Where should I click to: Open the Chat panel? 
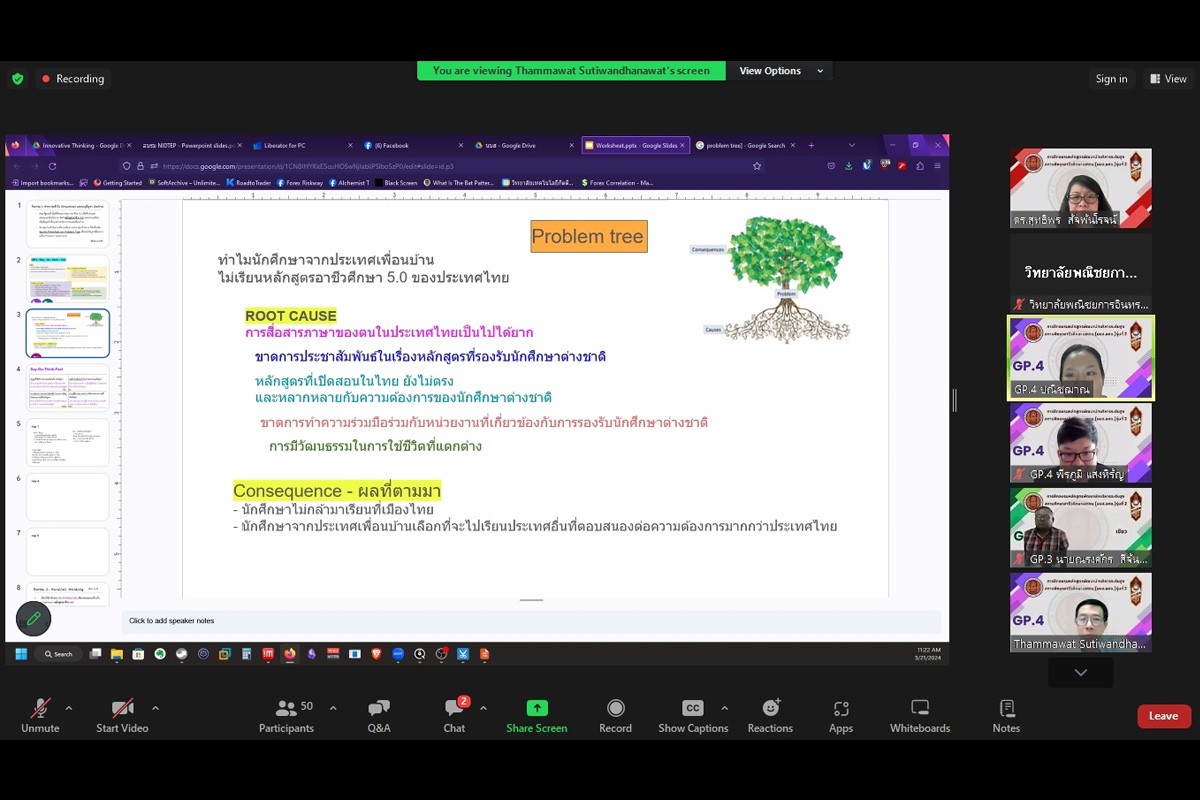tap(454, 715)
